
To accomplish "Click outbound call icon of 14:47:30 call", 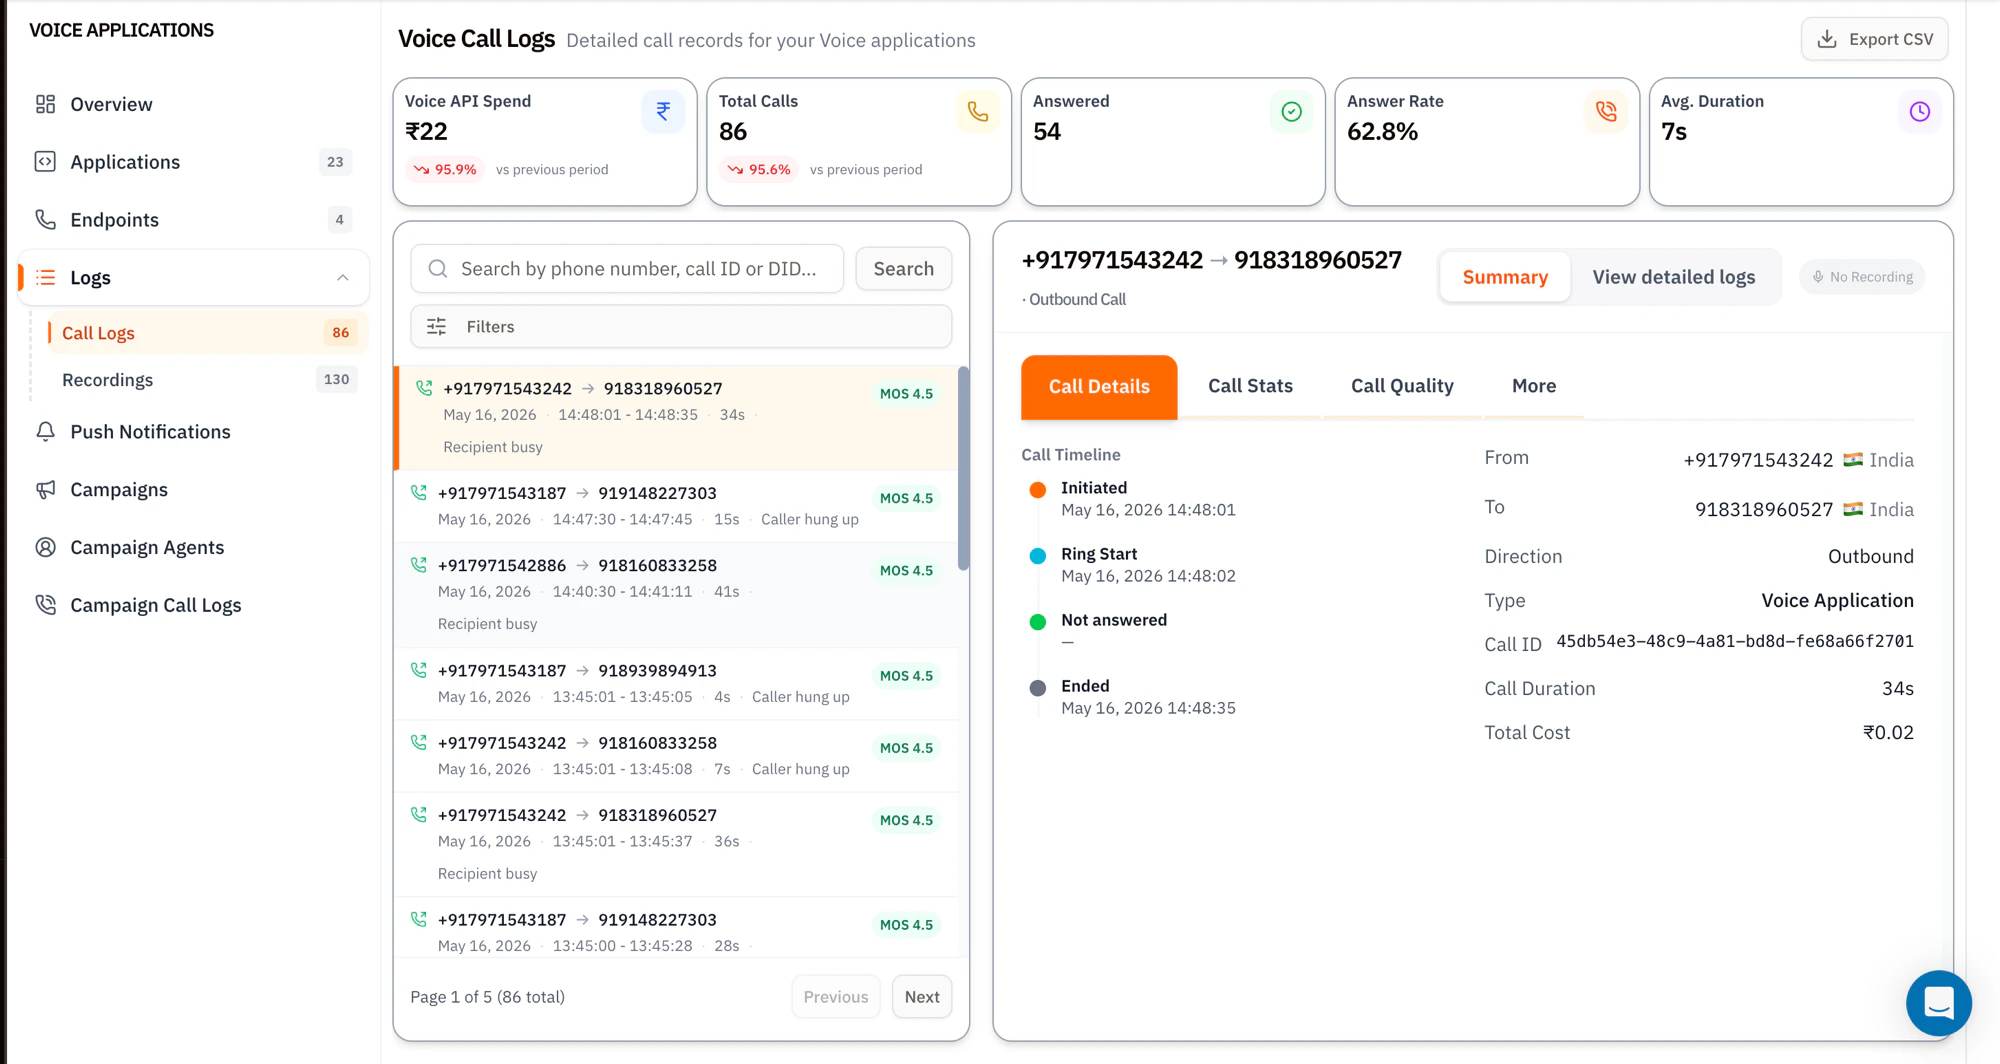I will [x=419, y=493].
